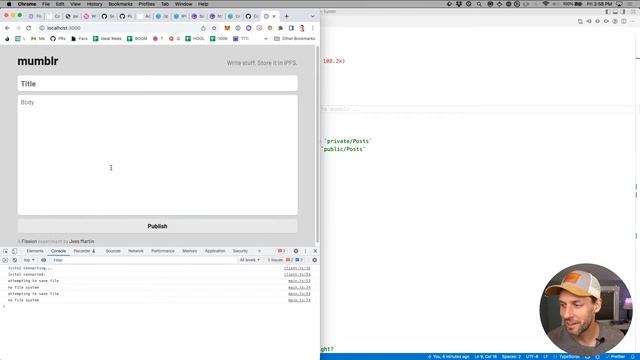Switch to DevTools Network tab
The image size is (640, 360).
tap(136, 251)
